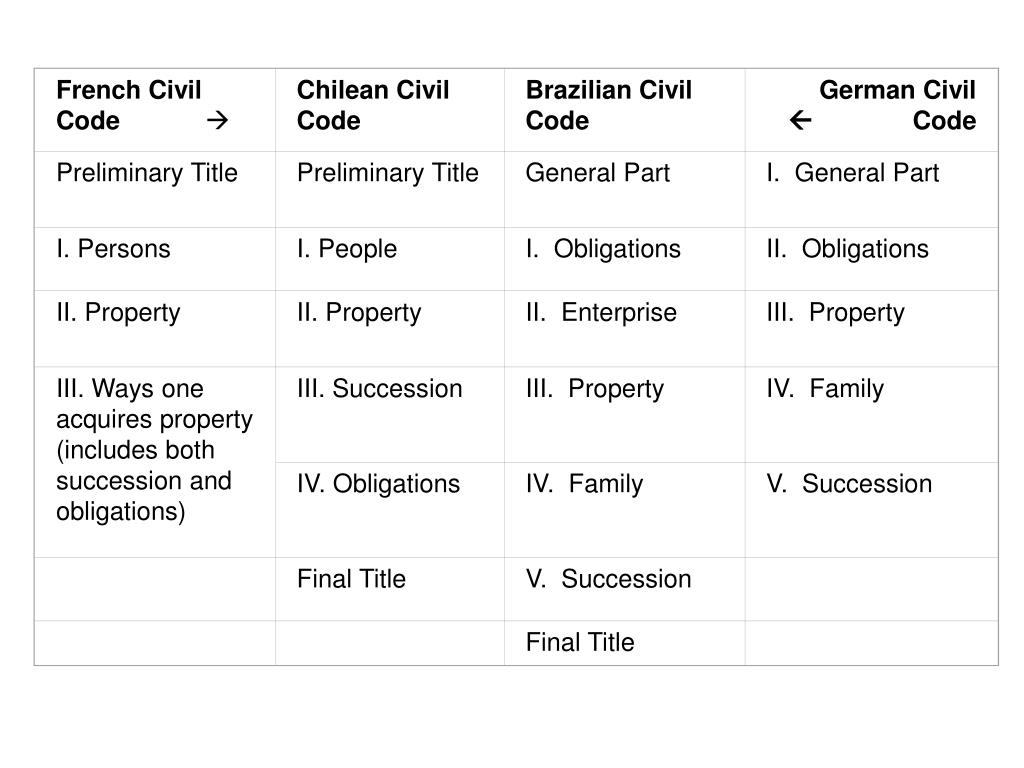Viewport: 1024px width, 768px height.
Task: Select the German Civil Code header
Action: tap(872, 110)
